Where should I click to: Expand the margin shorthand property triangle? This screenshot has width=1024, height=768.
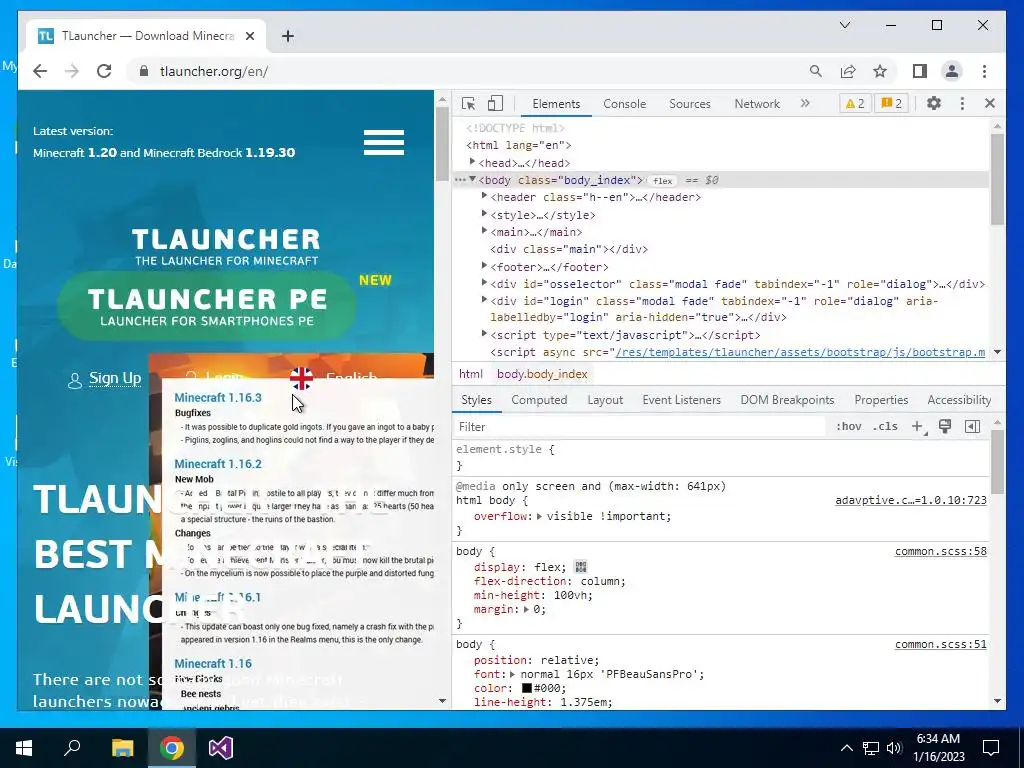click(x=526, y=609)
